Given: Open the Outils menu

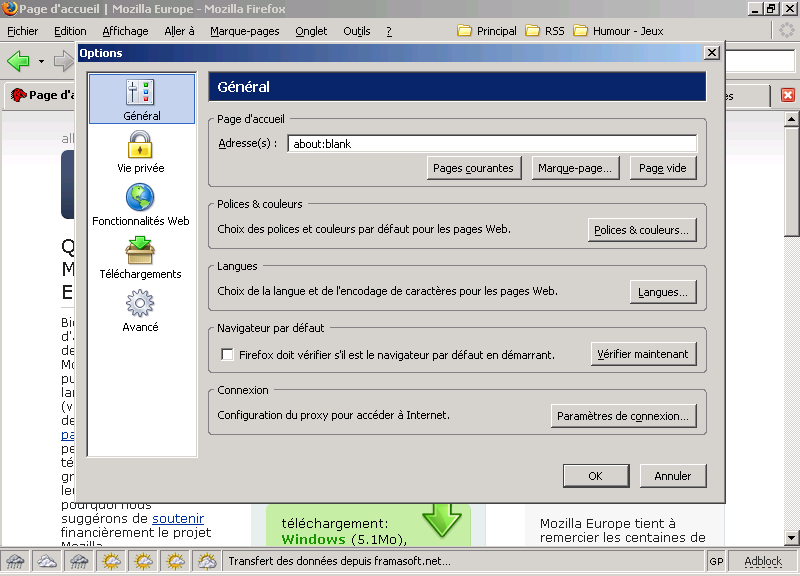Looking at the screenshot, I should click(357, 31).
